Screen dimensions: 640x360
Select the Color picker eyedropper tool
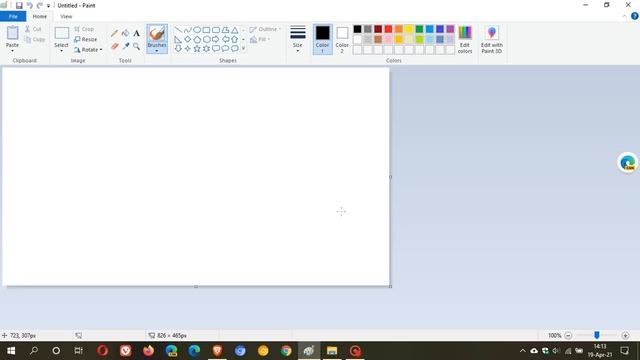coord(126,46)
